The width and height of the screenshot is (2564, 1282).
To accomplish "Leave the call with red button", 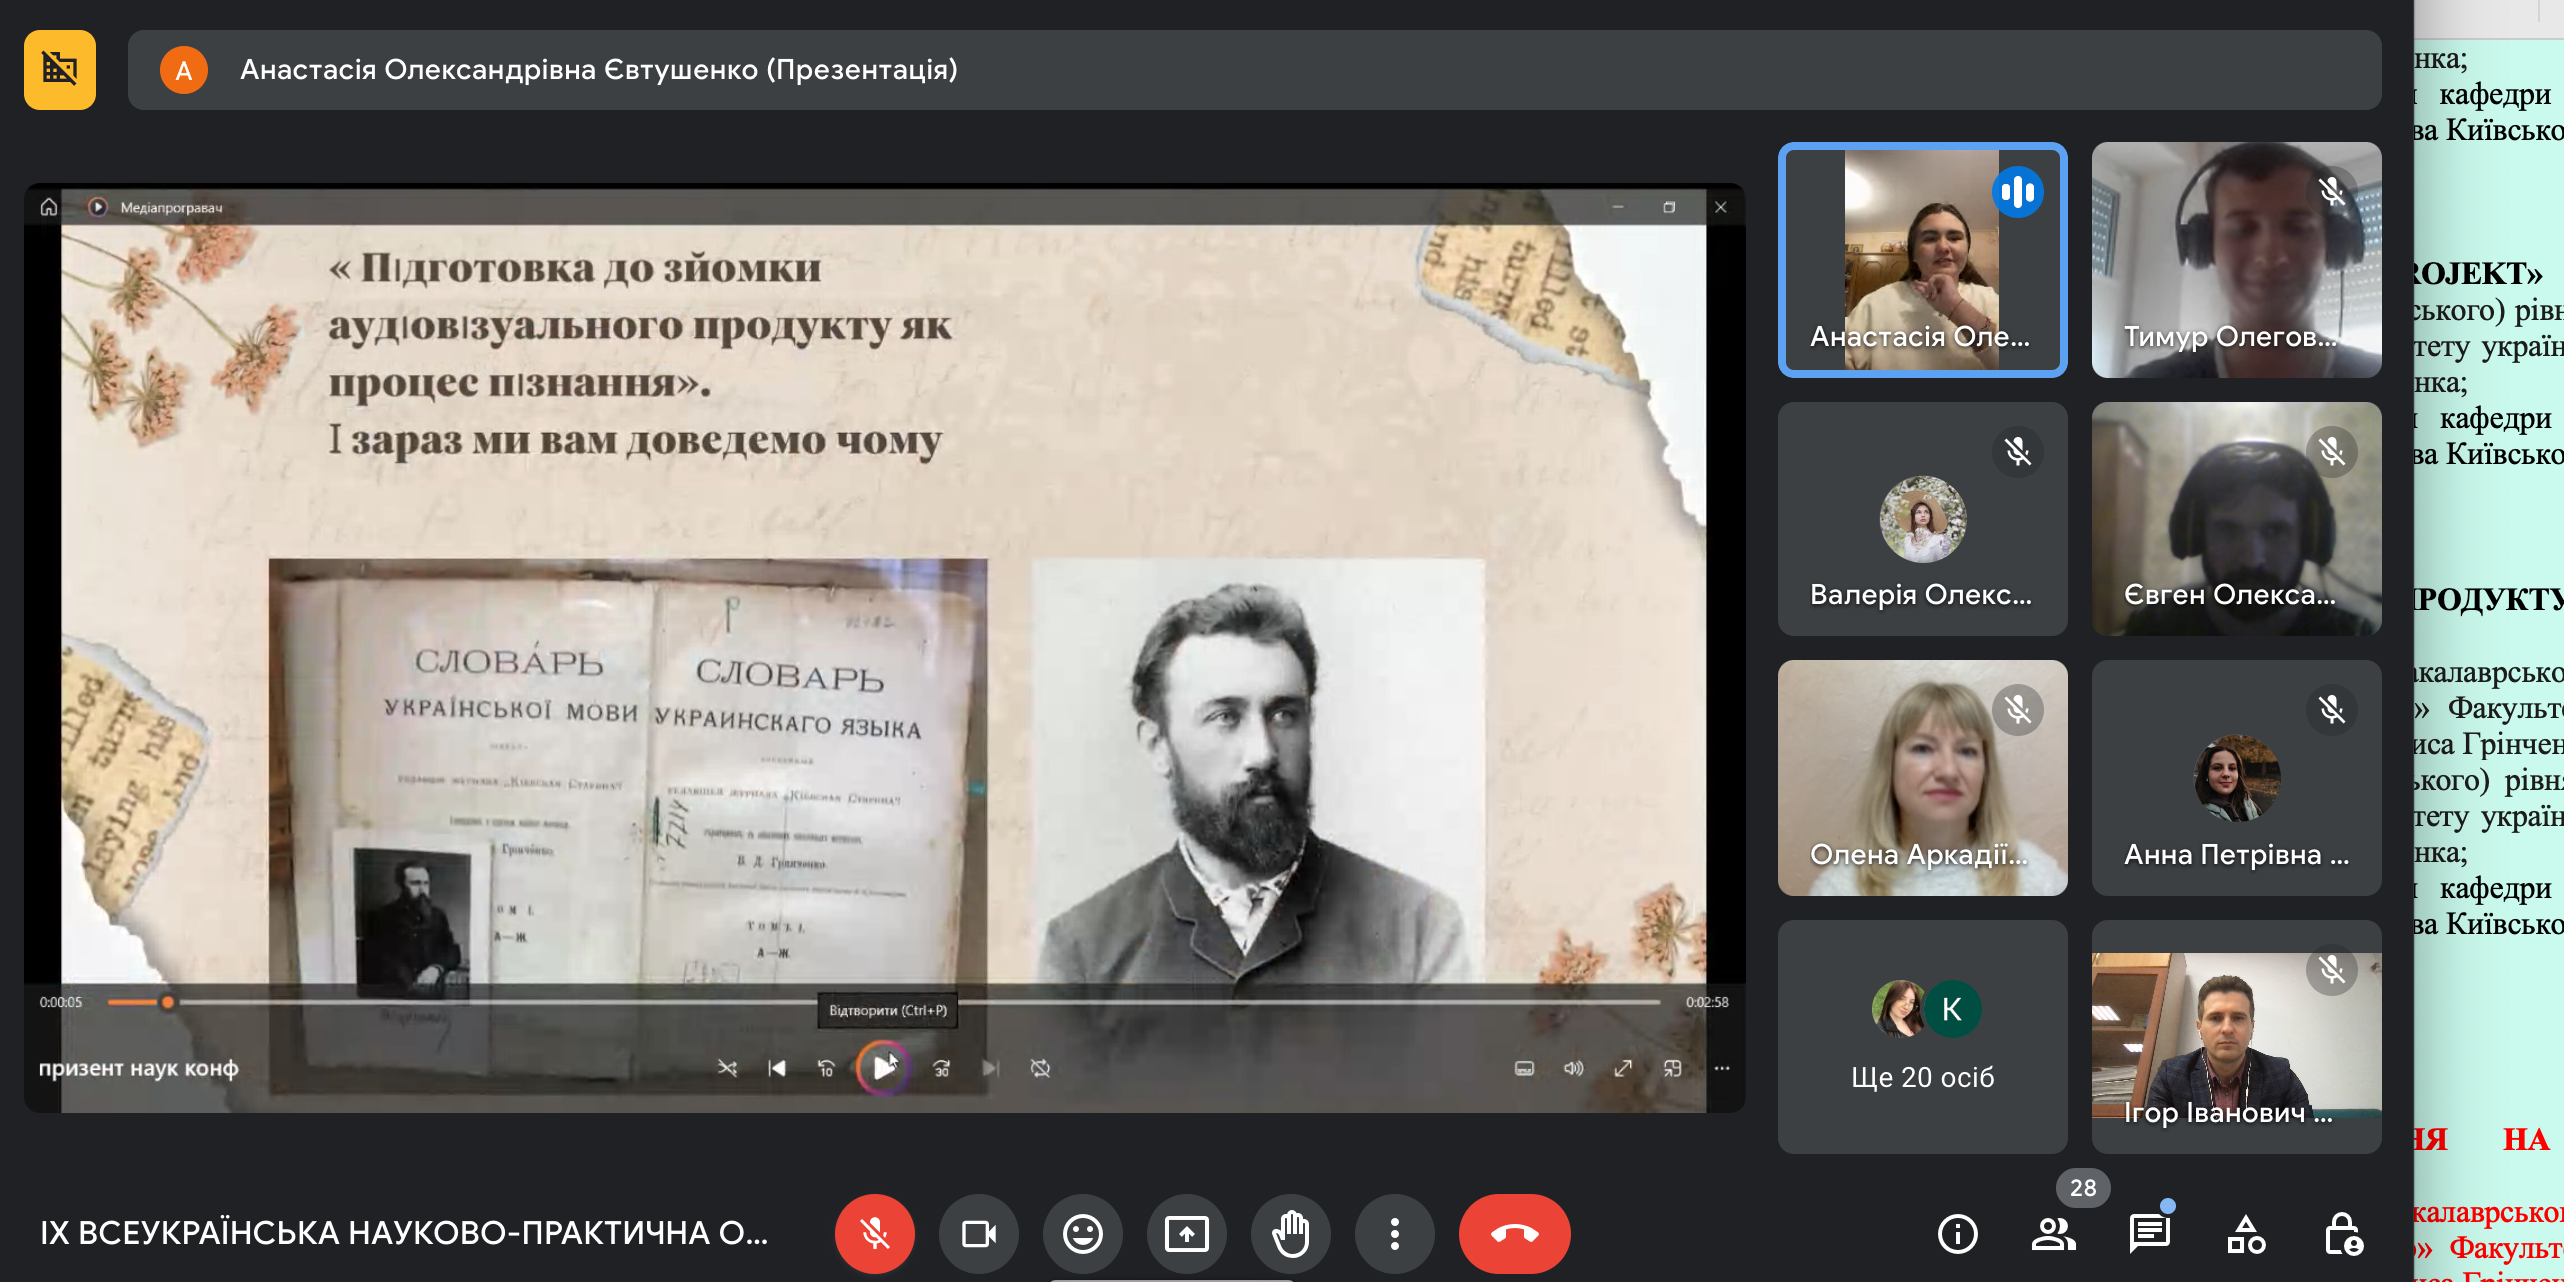I will (1514, 1233).
